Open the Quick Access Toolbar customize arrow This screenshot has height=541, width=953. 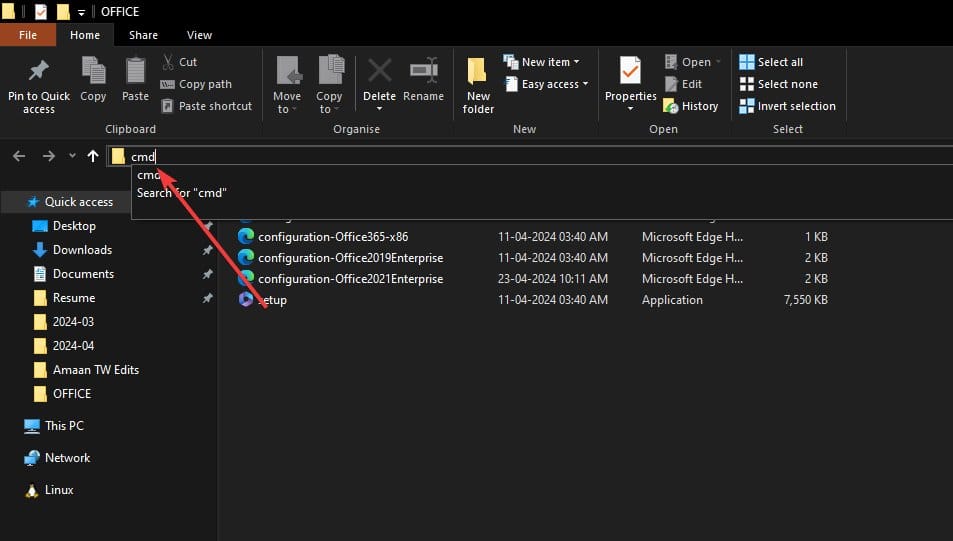click(x=81, y=12)
